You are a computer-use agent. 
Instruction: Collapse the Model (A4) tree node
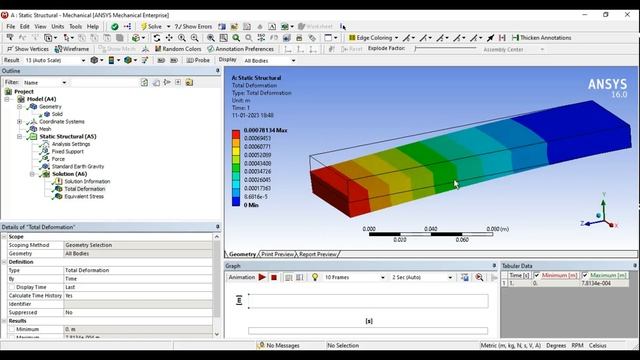click(x=7, y=99)
